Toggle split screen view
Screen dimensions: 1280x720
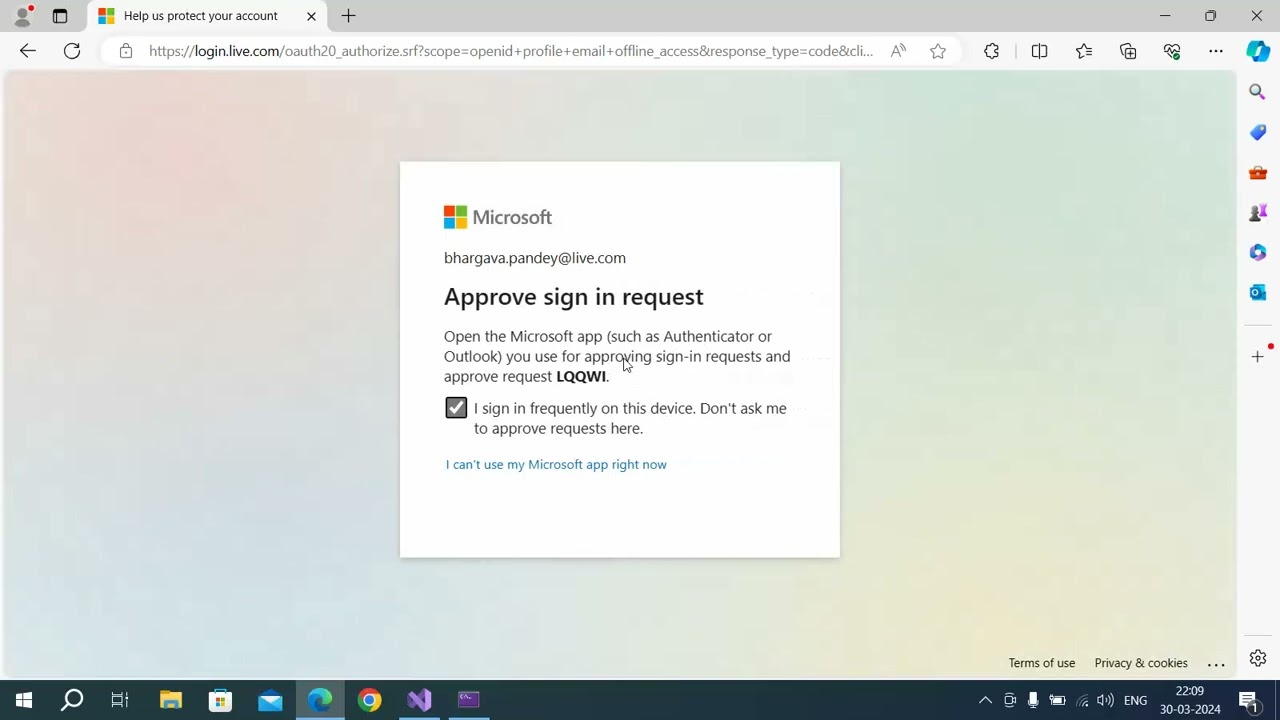click(x=1039, y=51)
